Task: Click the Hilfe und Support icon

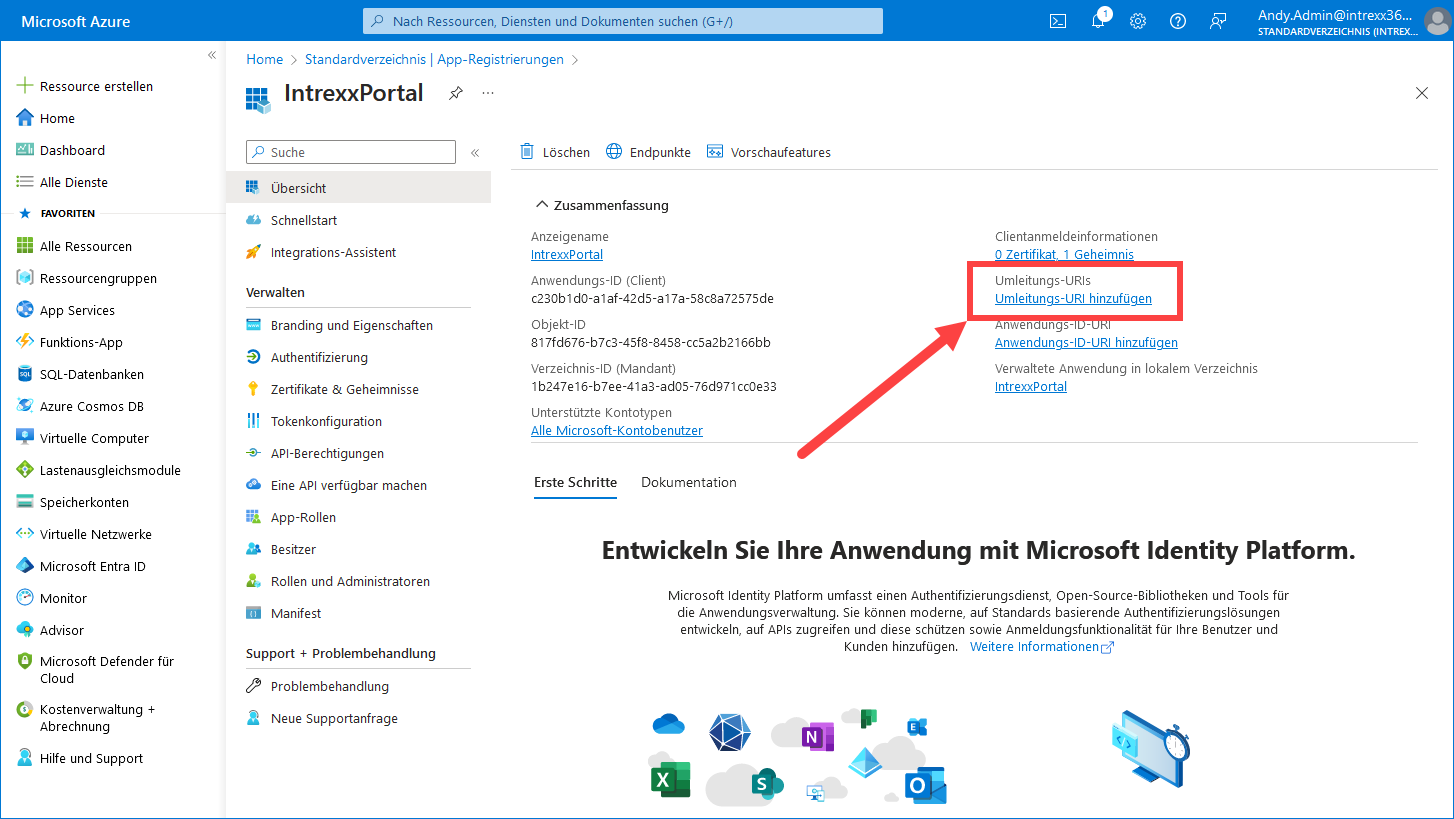Action: tap(25, 758)
